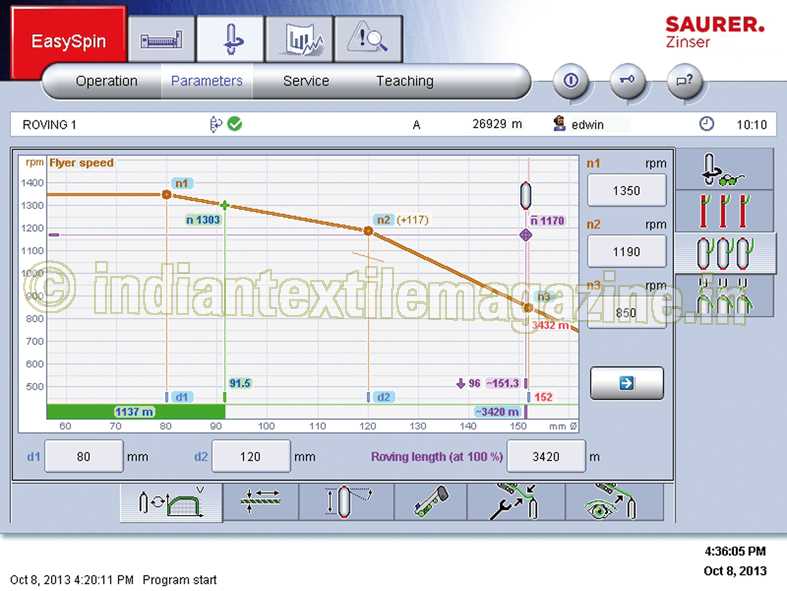The height and width of the screenshot is (591, 787).
Task: Click the ~3420 m length label
Action: (x=497, y=412)
